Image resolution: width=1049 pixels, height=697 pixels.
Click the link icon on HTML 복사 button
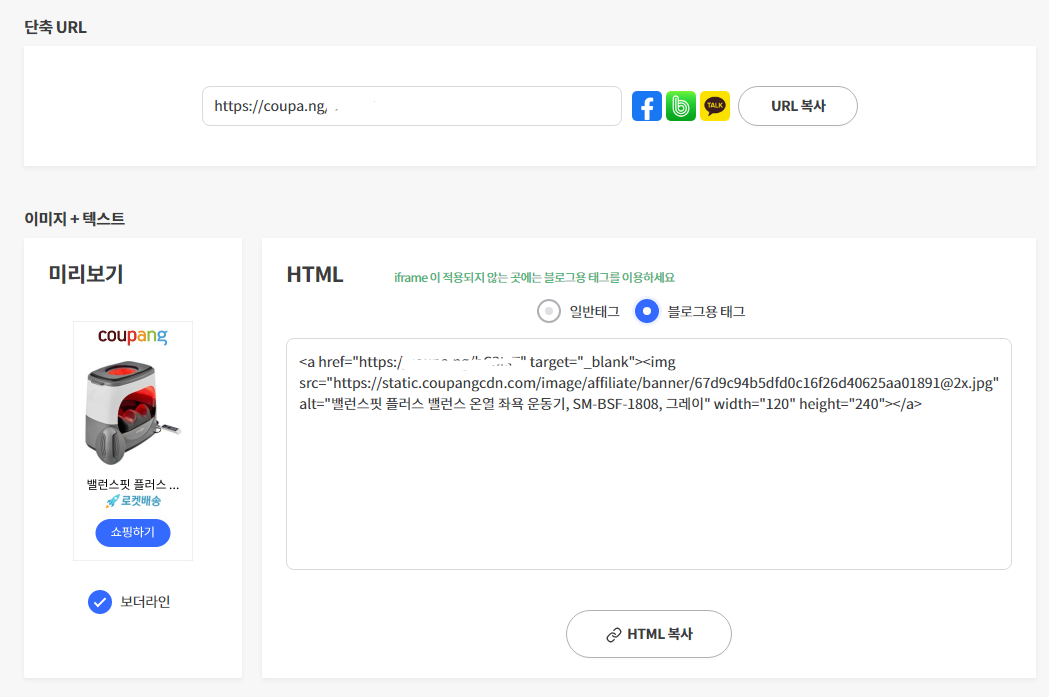tap(613, 635)
